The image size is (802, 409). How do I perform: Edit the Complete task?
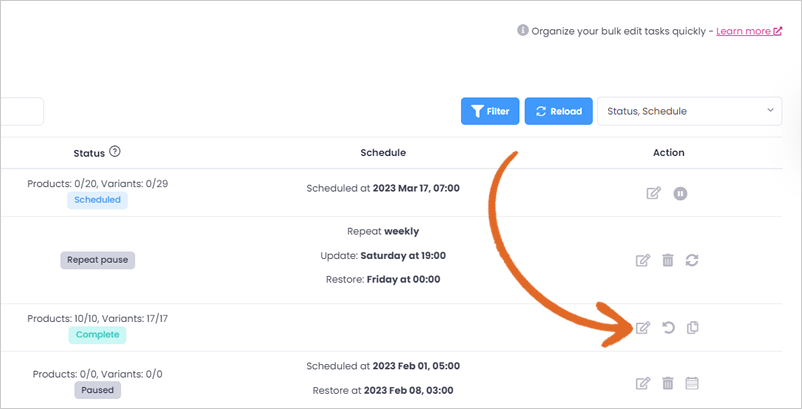(643, 328)
